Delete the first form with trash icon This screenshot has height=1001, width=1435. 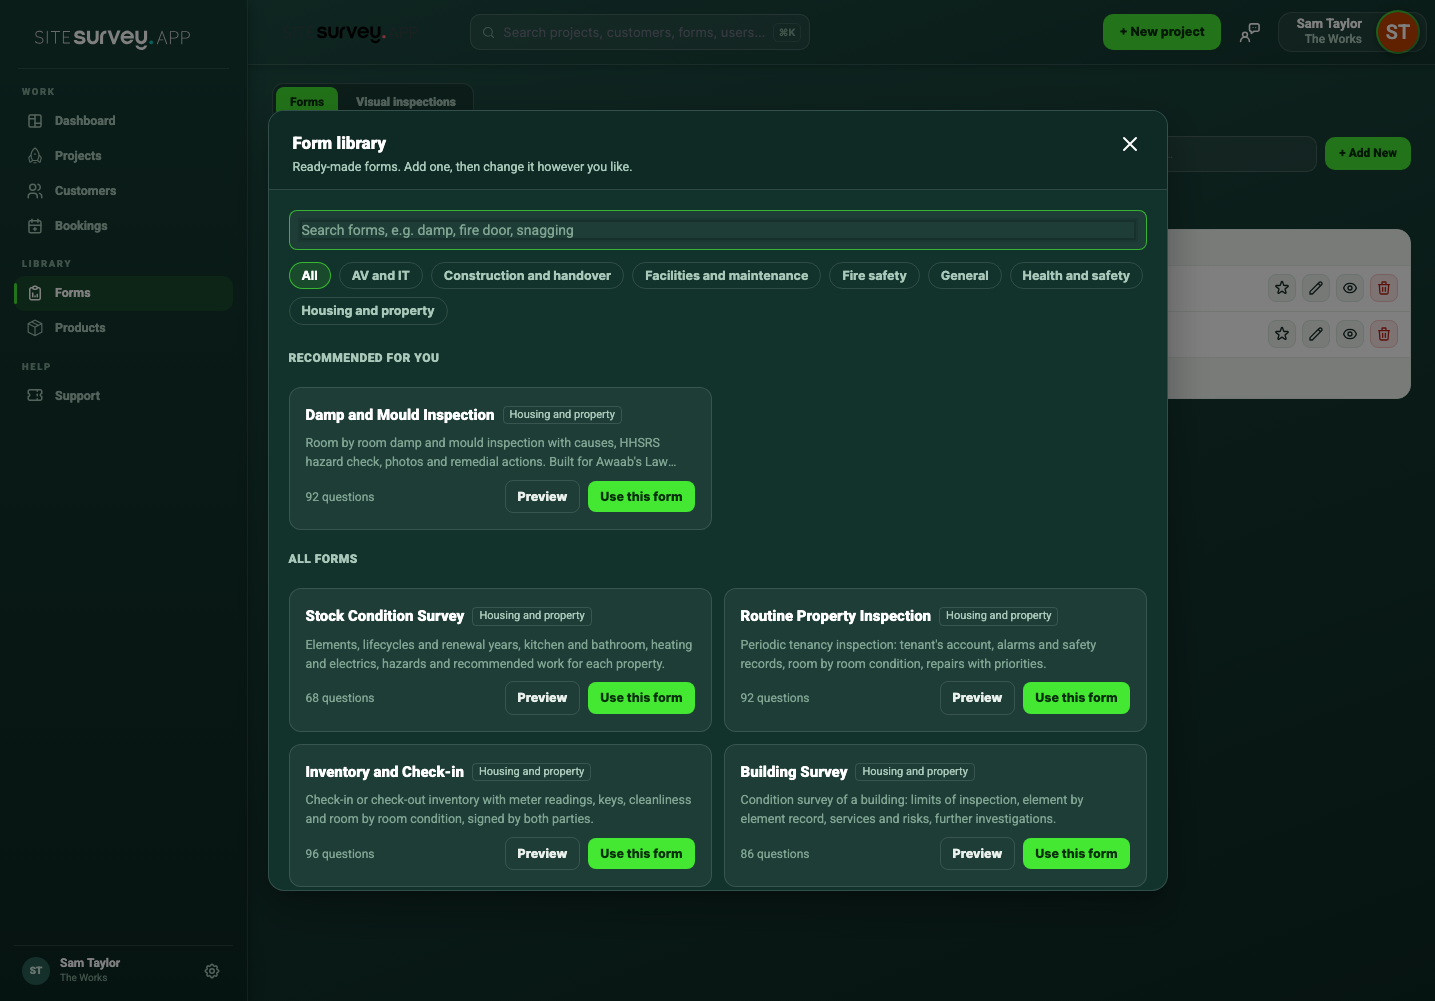[x=1384, y=288]
